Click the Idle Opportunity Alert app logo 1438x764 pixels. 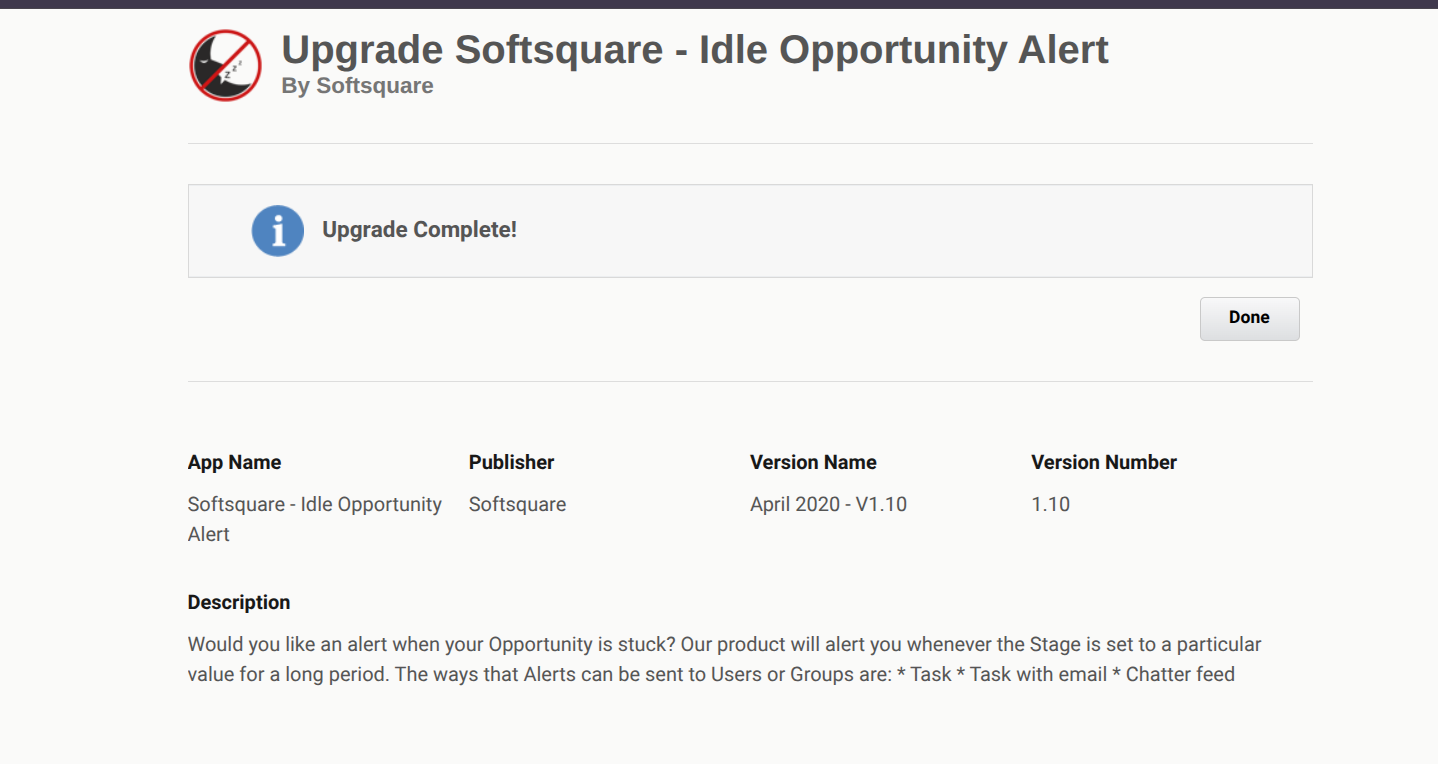pos(225,65)
